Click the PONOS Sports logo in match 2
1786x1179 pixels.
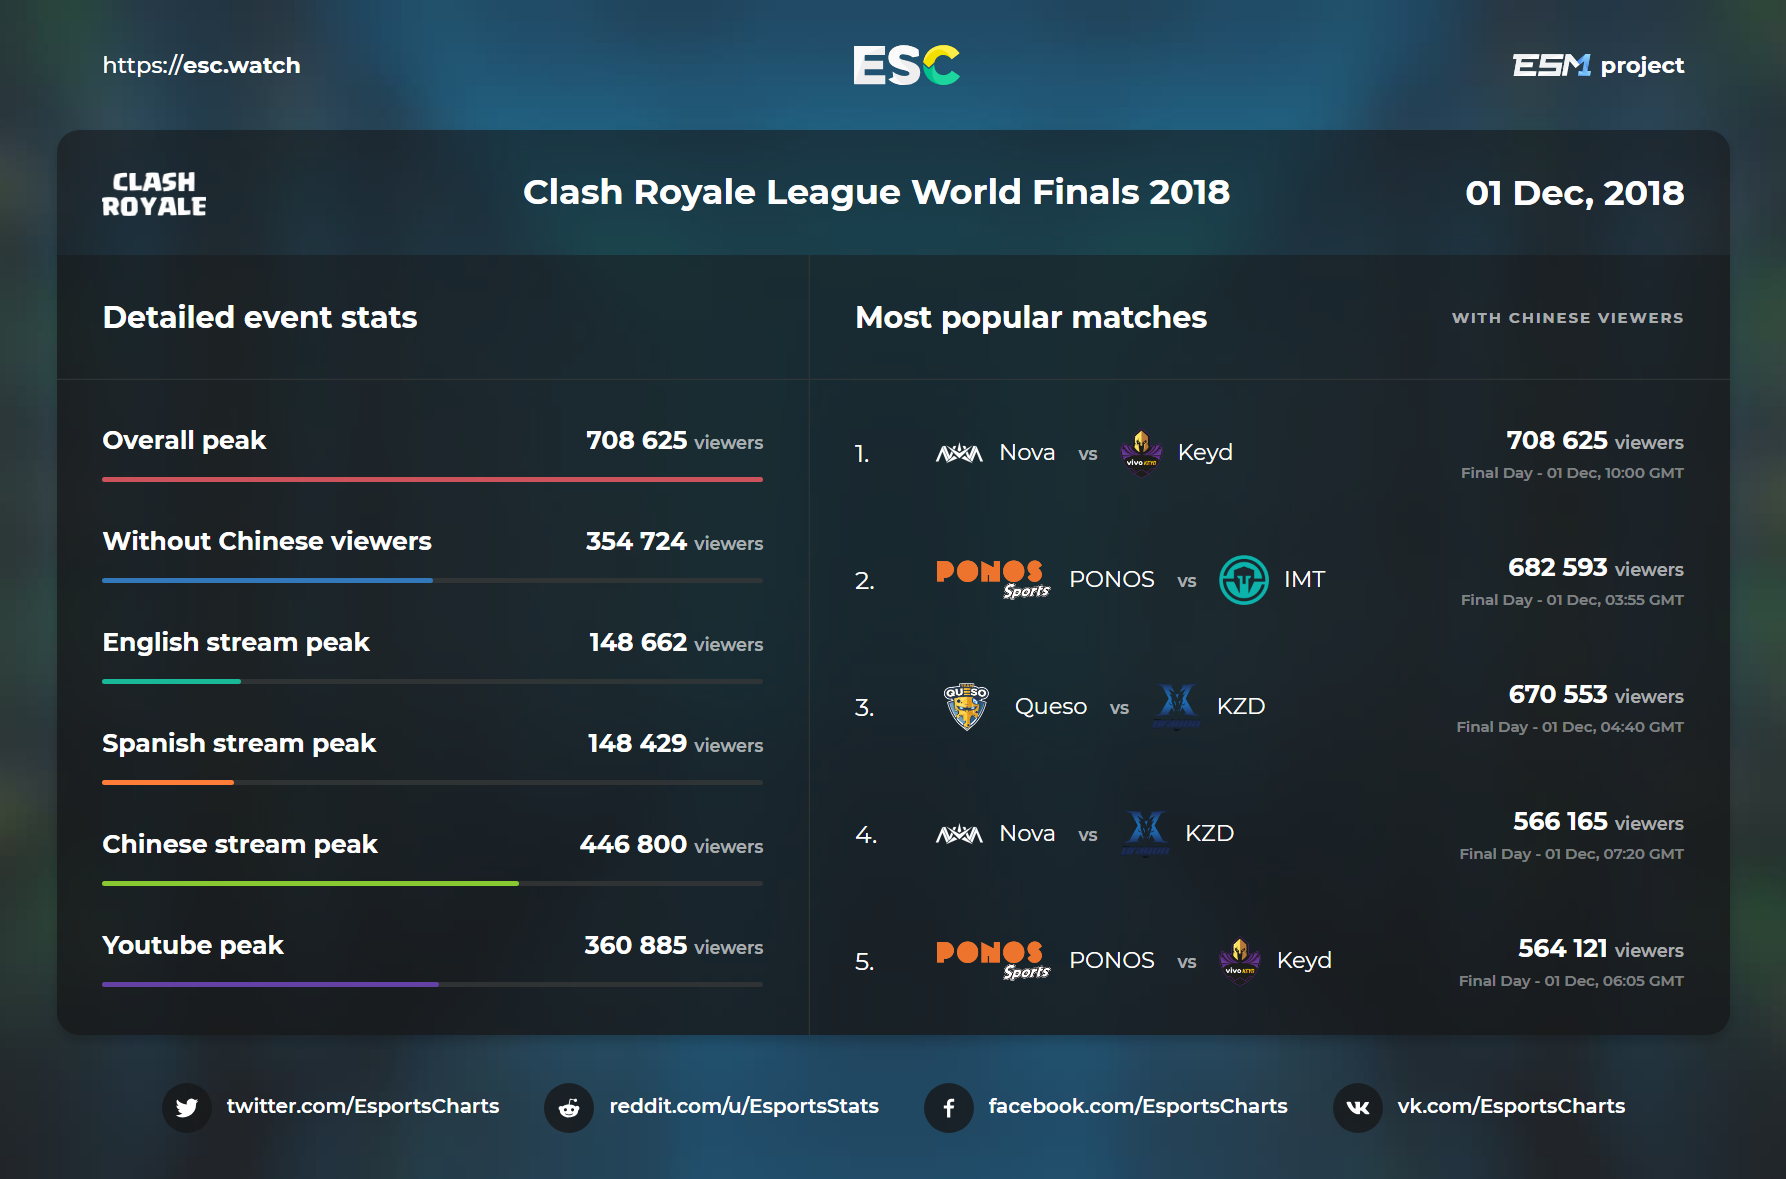pyautogui.click(x=992, y=579)
